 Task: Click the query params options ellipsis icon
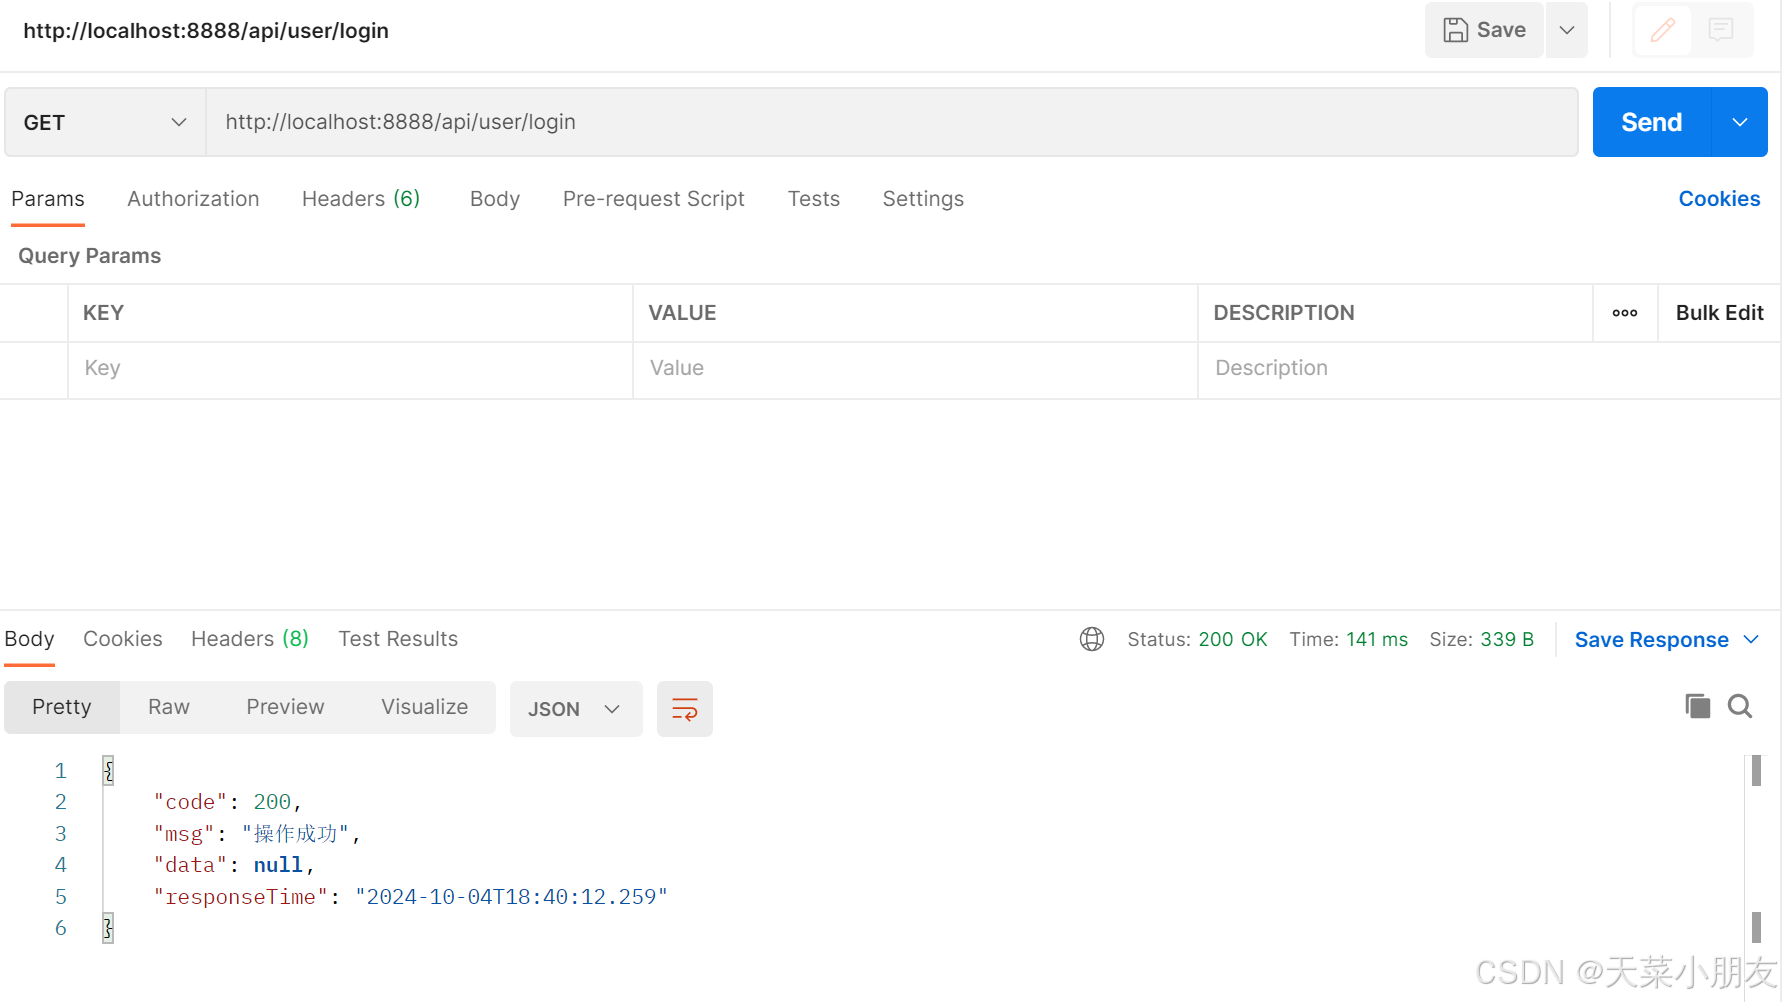pos(1624,313)
